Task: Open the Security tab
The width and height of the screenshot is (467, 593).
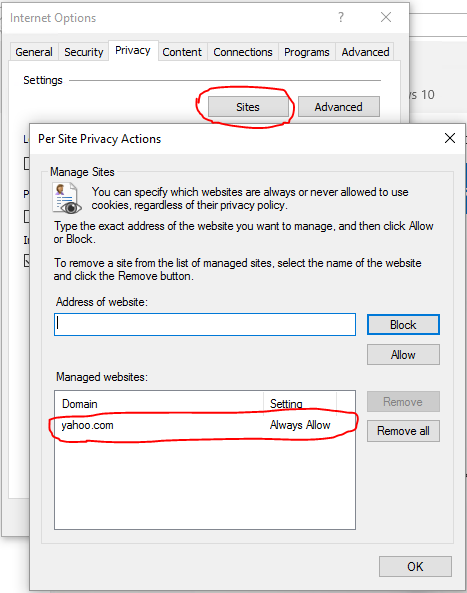Action: coord(84,52)
